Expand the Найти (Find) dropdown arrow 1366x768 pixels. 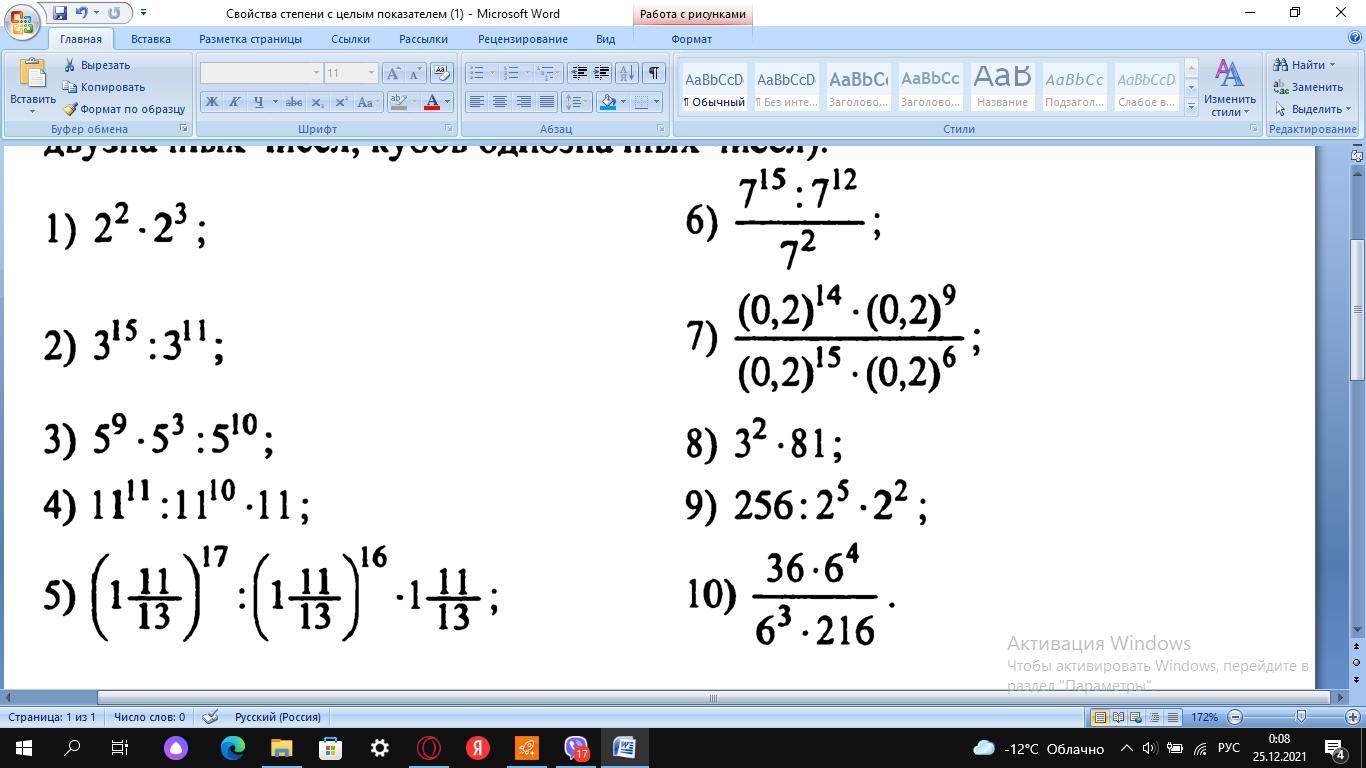tap(1332, 65)
